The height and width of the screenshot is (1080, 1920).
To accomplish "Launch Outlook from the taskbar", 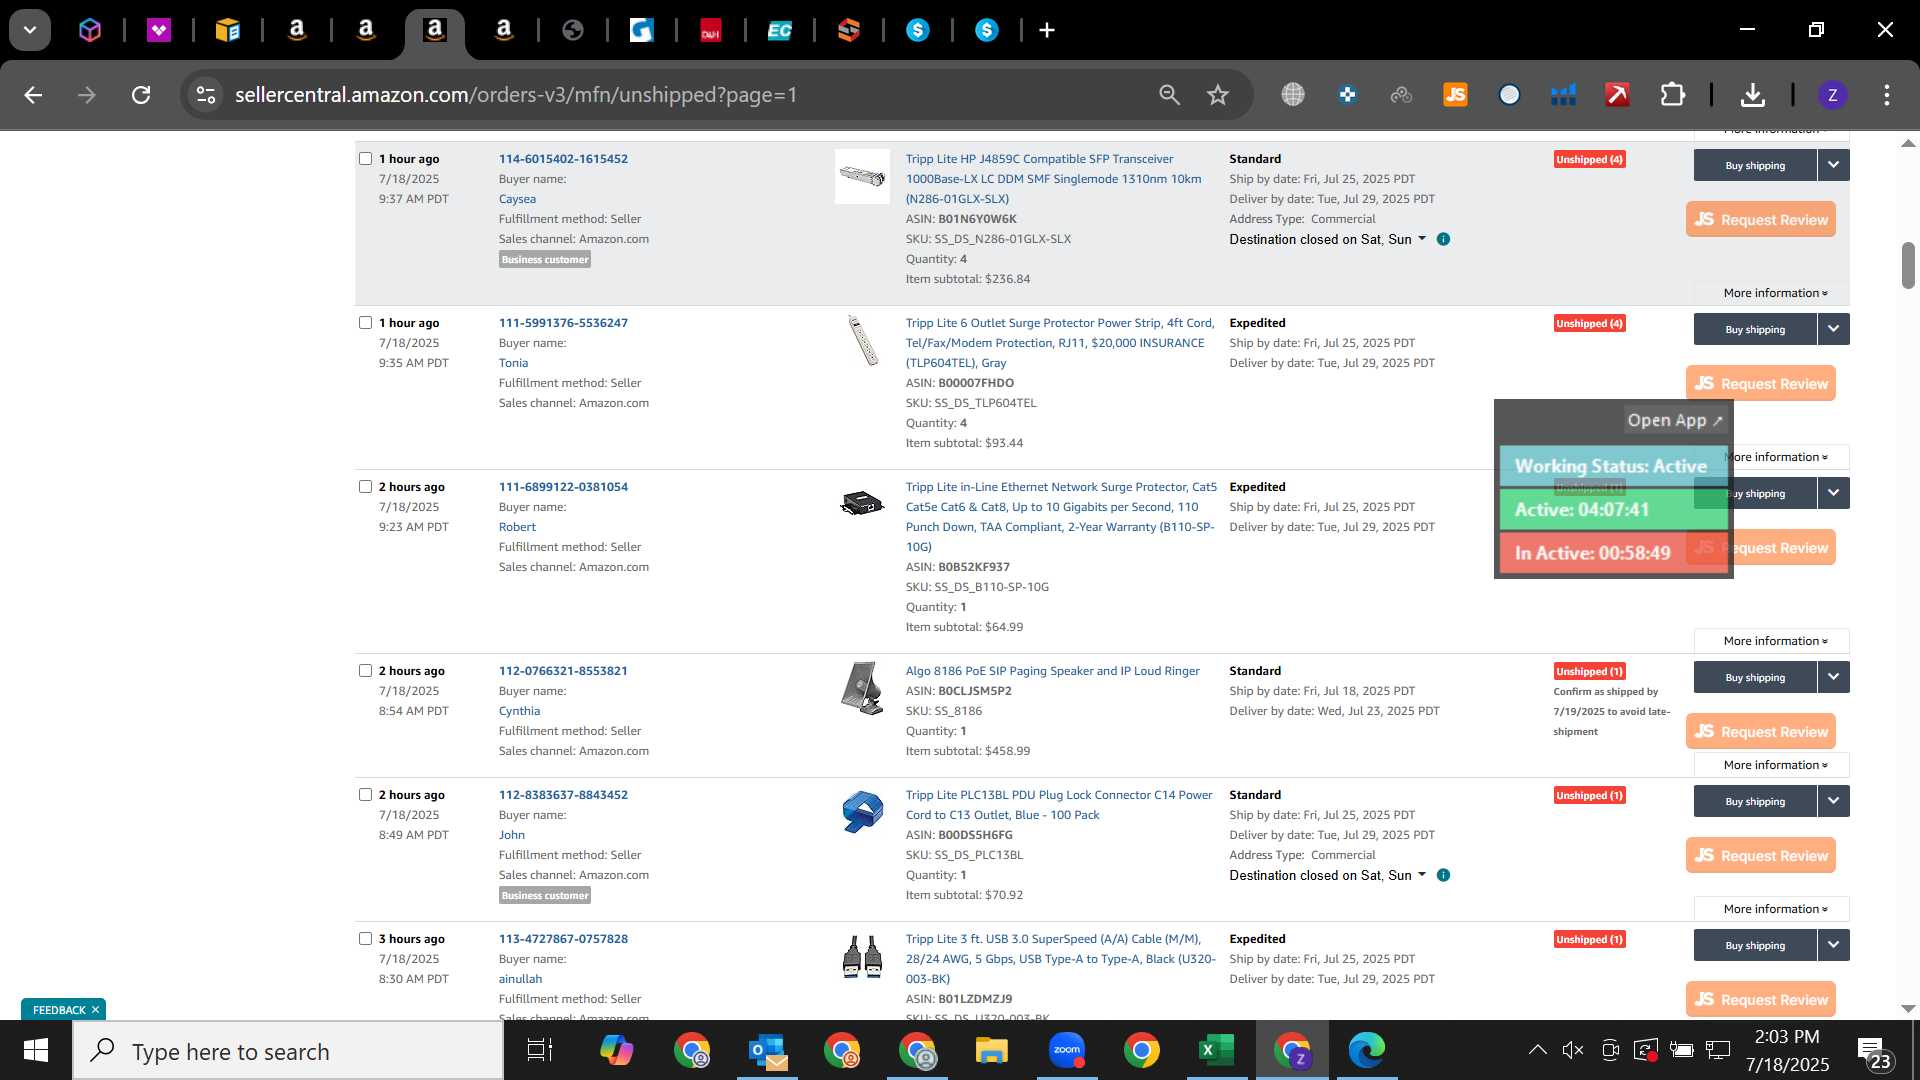I will pos(768,1051).
